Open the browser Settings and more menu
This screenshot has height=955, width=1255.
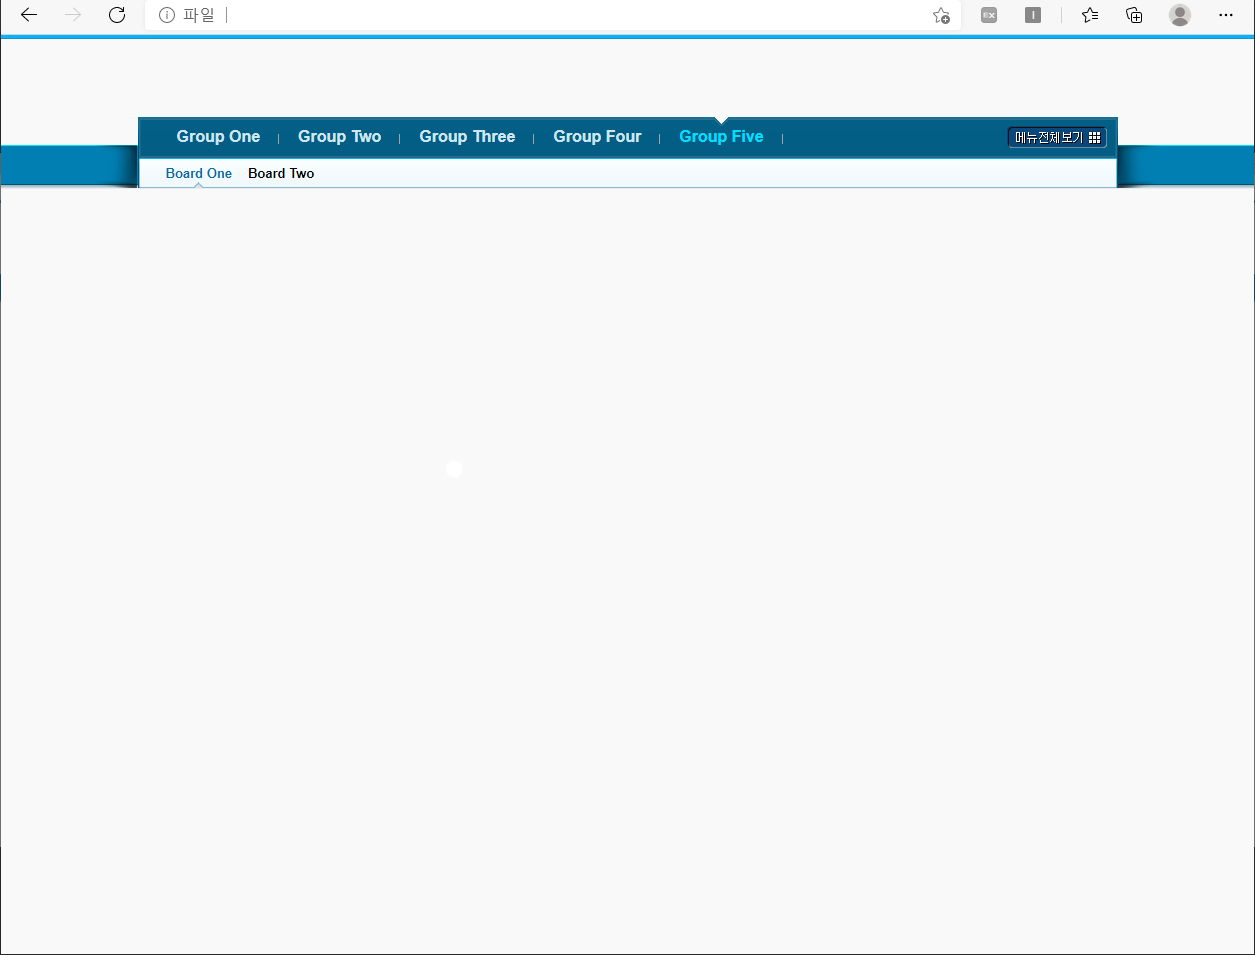pos(1226,15)
